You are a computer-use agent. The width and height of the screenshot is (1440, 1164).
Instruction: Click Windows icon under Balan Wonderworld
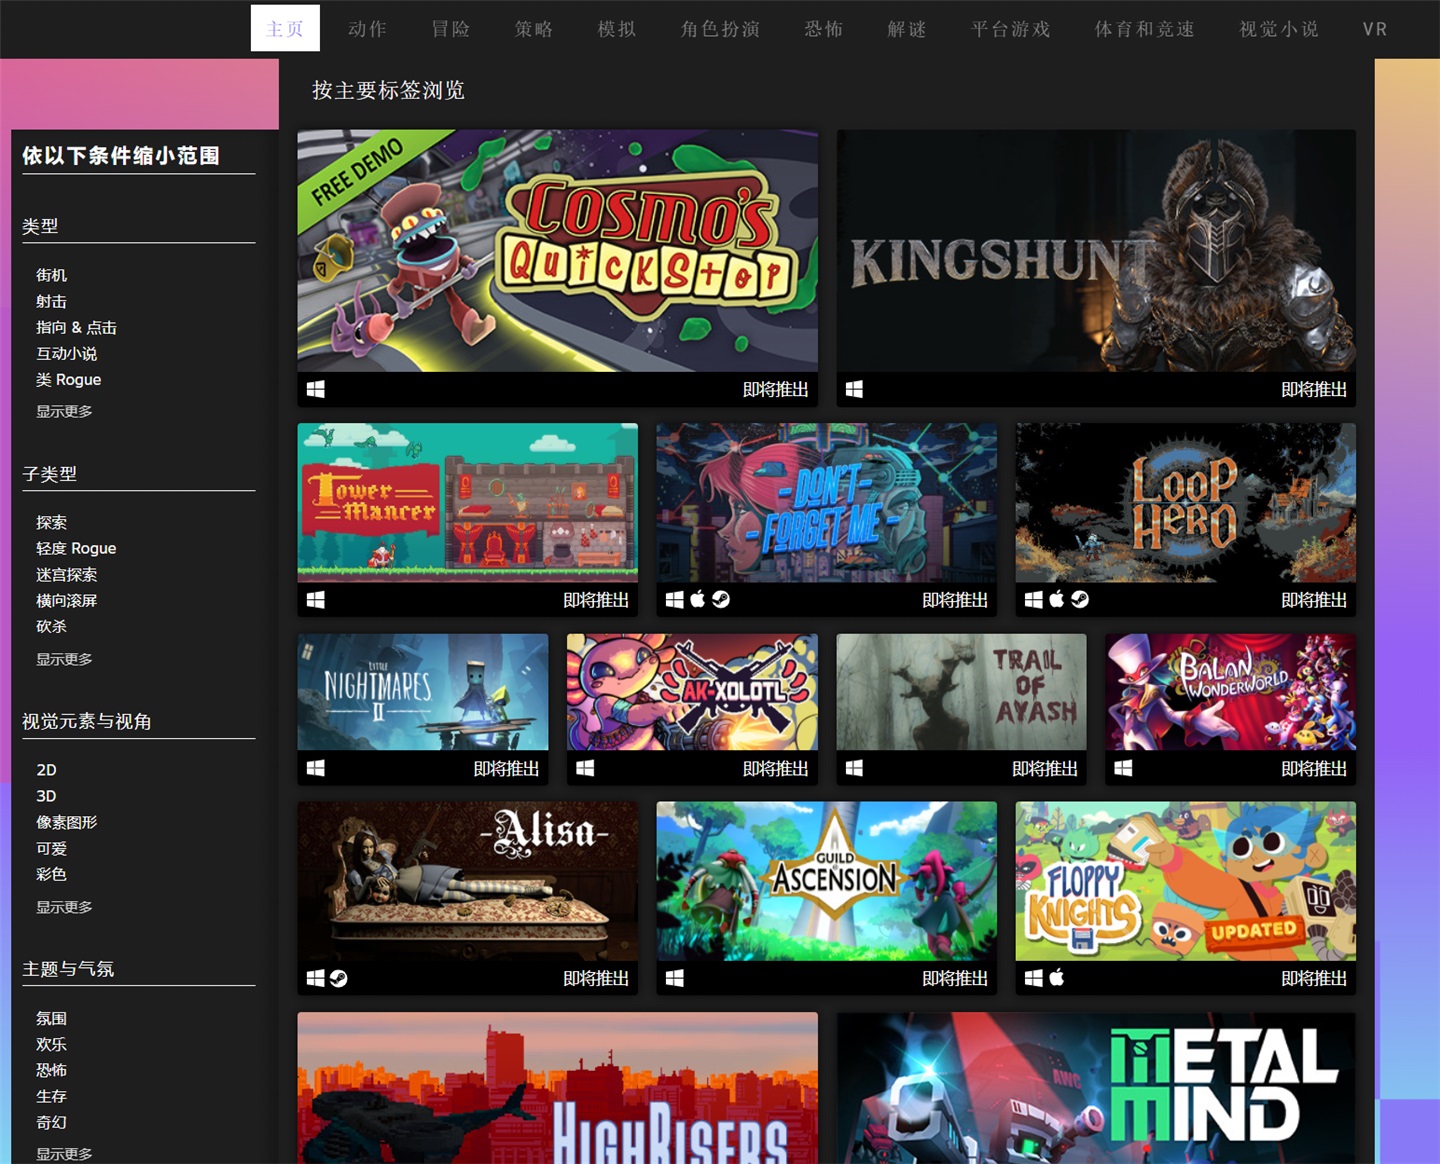1124,768
